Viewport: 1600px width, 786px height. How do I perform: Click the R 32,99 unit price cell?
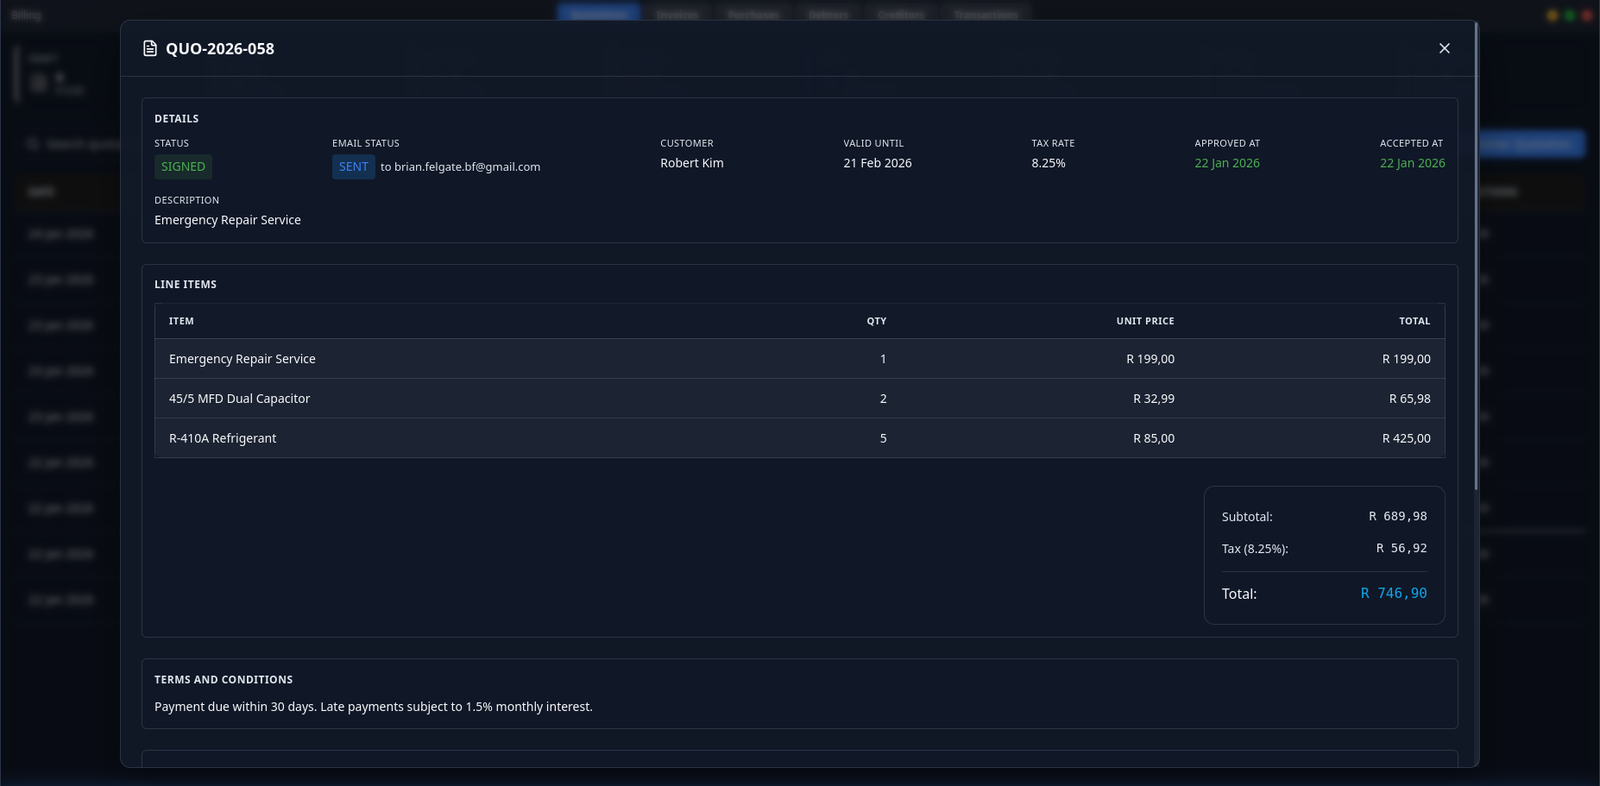(x=1153, y=398)
